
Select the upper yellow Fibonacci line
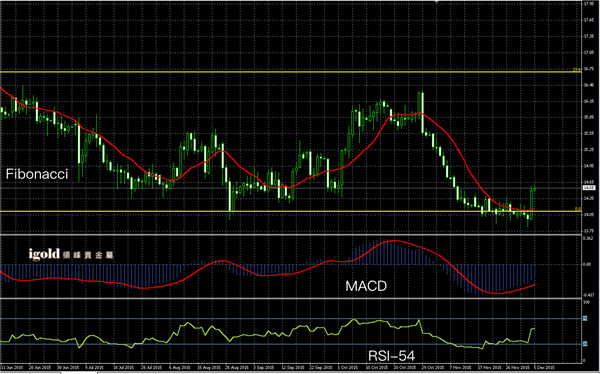pyautogui.click(x=291, y=72)
